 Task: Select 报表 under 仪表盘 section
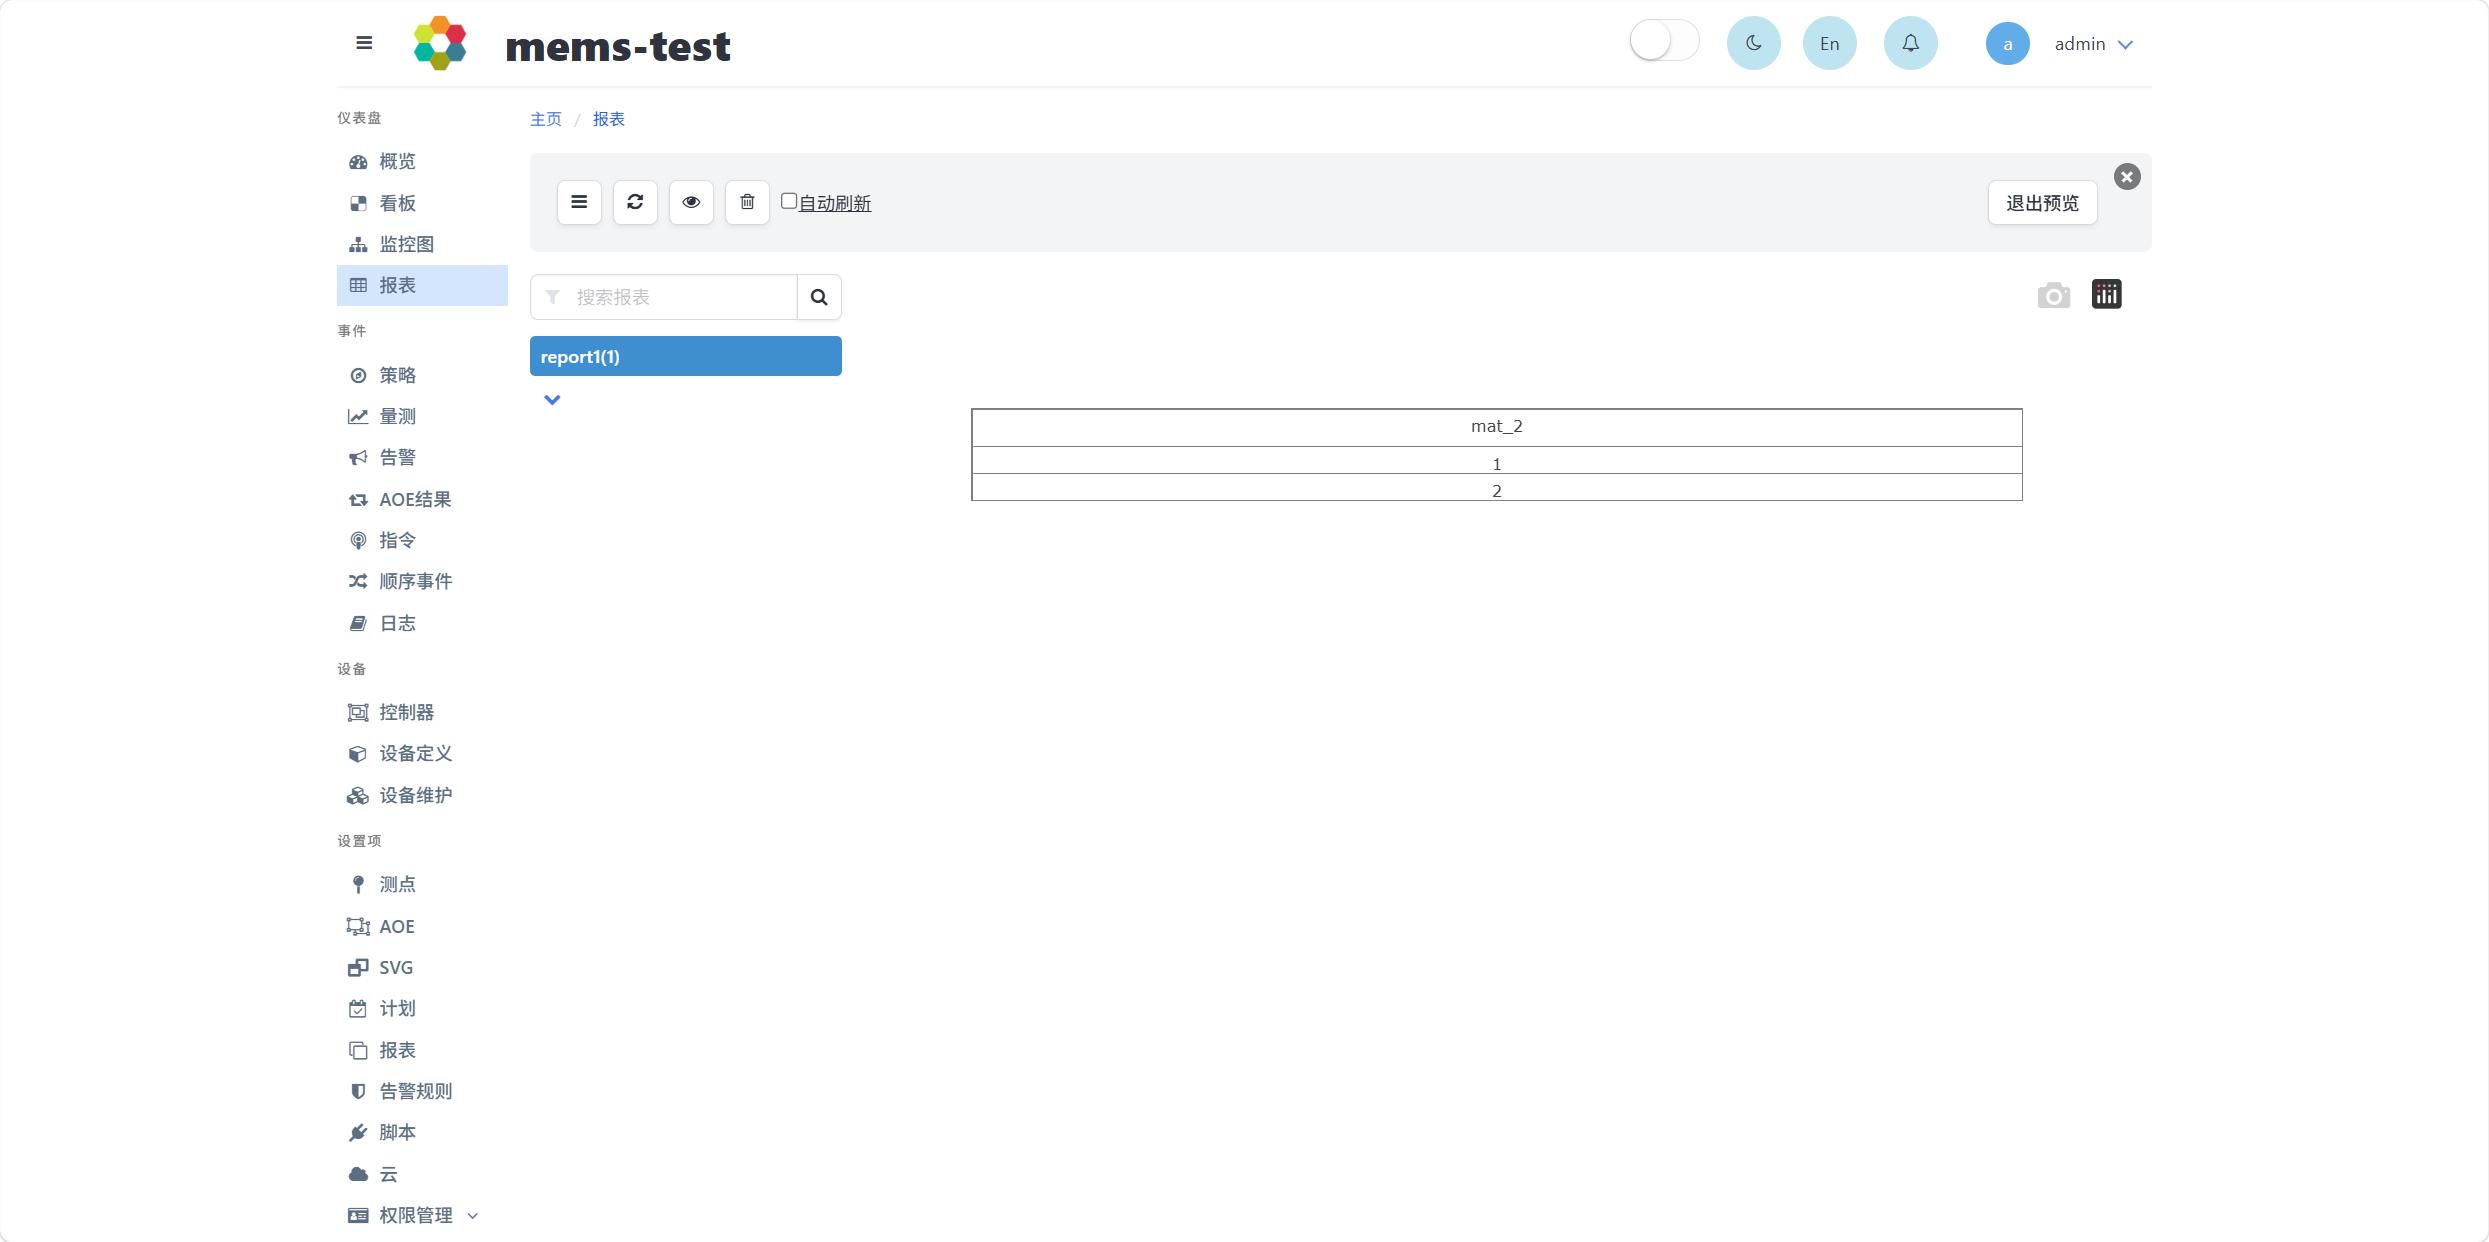click(x=422, y=285)
